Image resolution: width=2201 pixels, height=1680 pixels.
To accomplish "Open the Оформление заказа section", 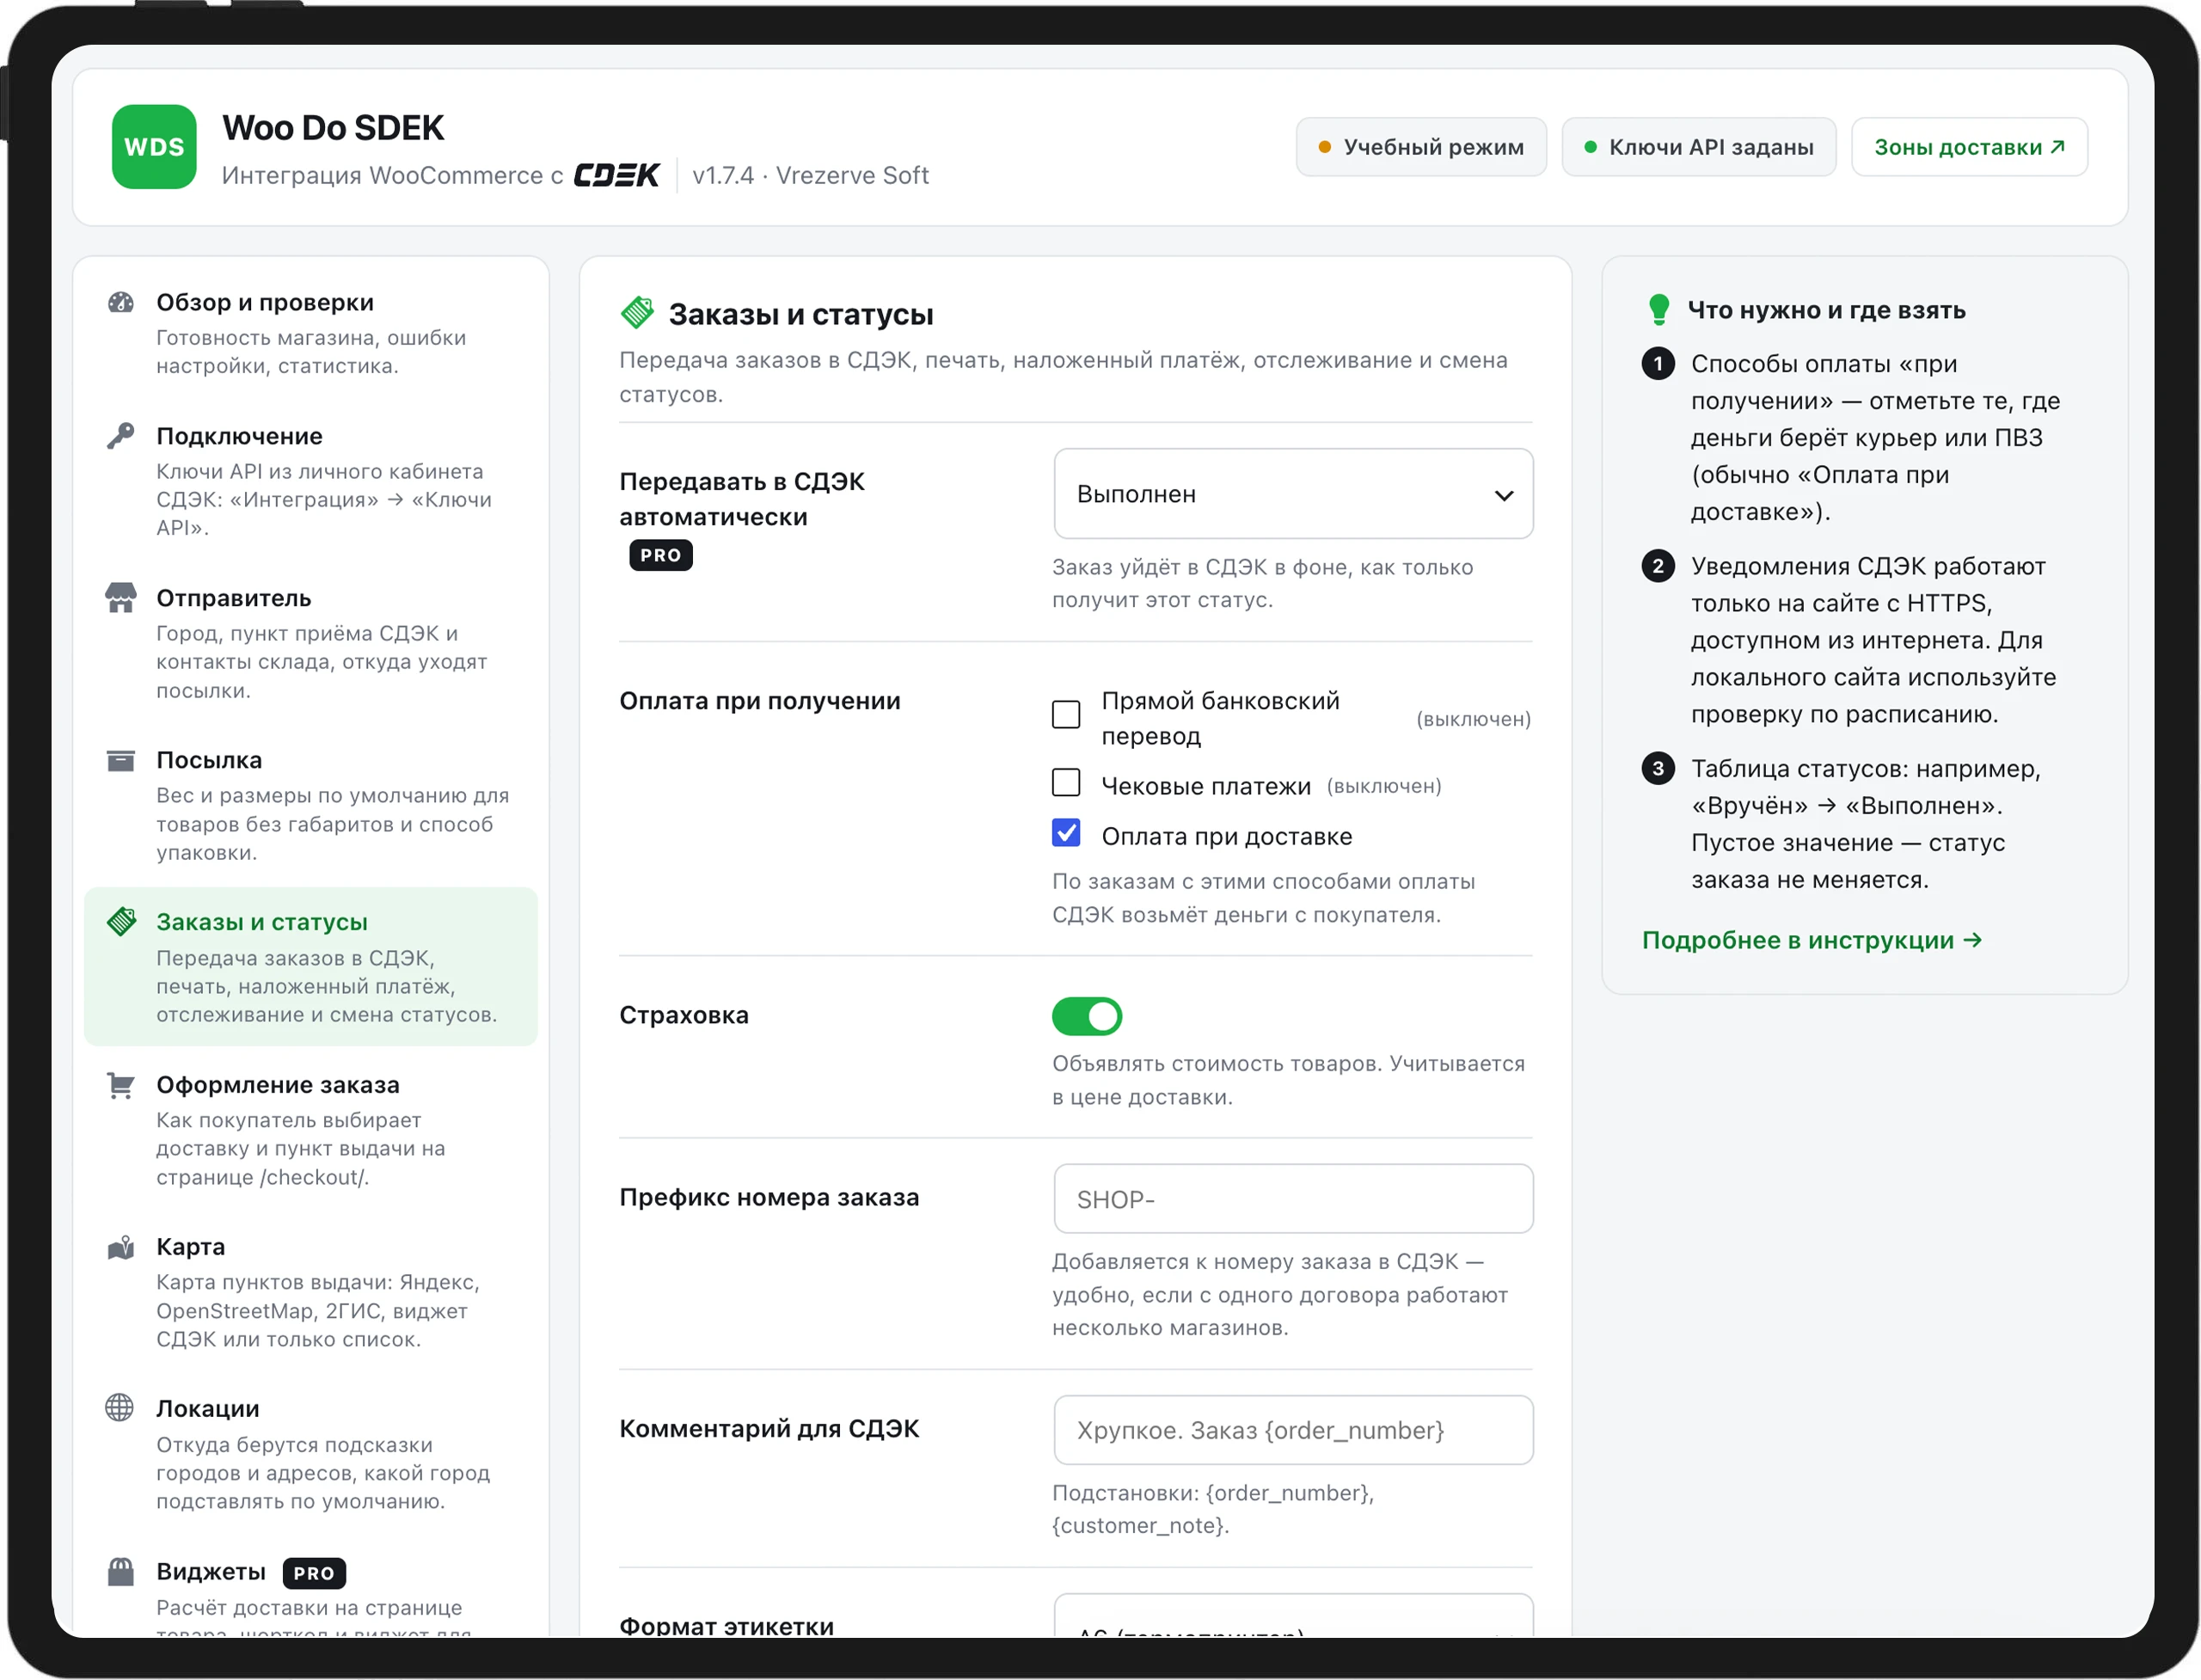I will point(311,1130).
